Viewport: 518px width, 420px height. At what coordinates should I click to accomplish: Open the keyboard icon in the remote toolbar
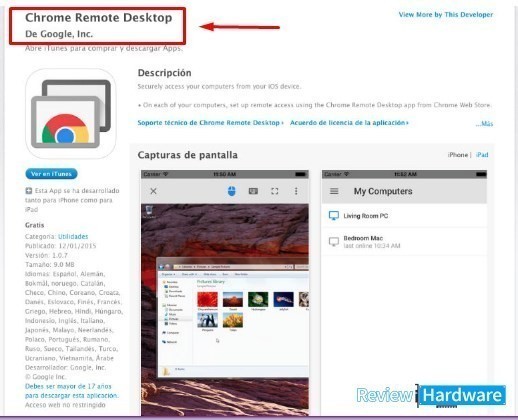click(253, 191)
